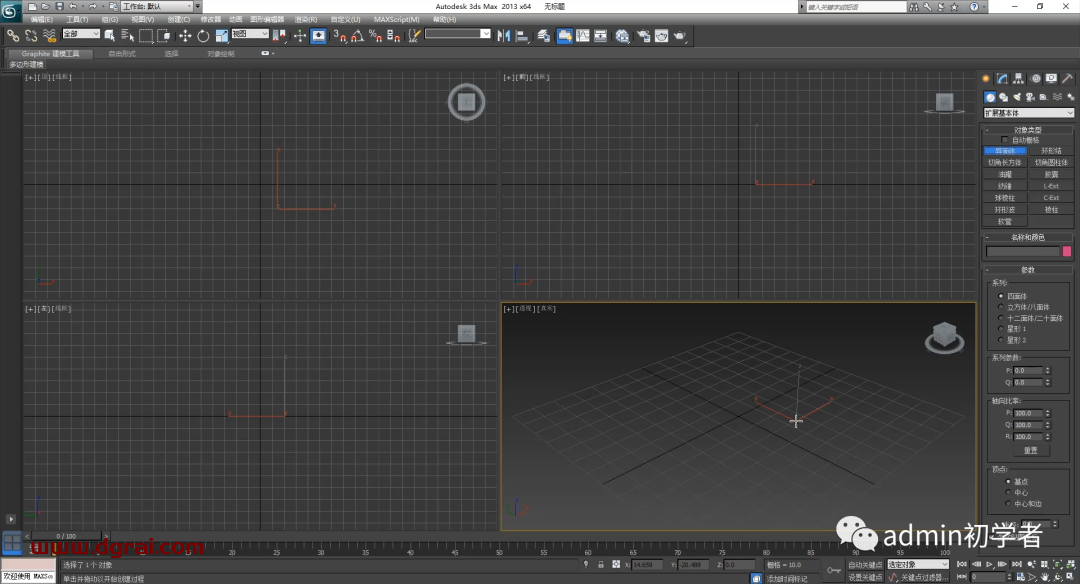Click the 重置 button
This screenshot has width=1080, height=584.
click(x=1030, y=450)
